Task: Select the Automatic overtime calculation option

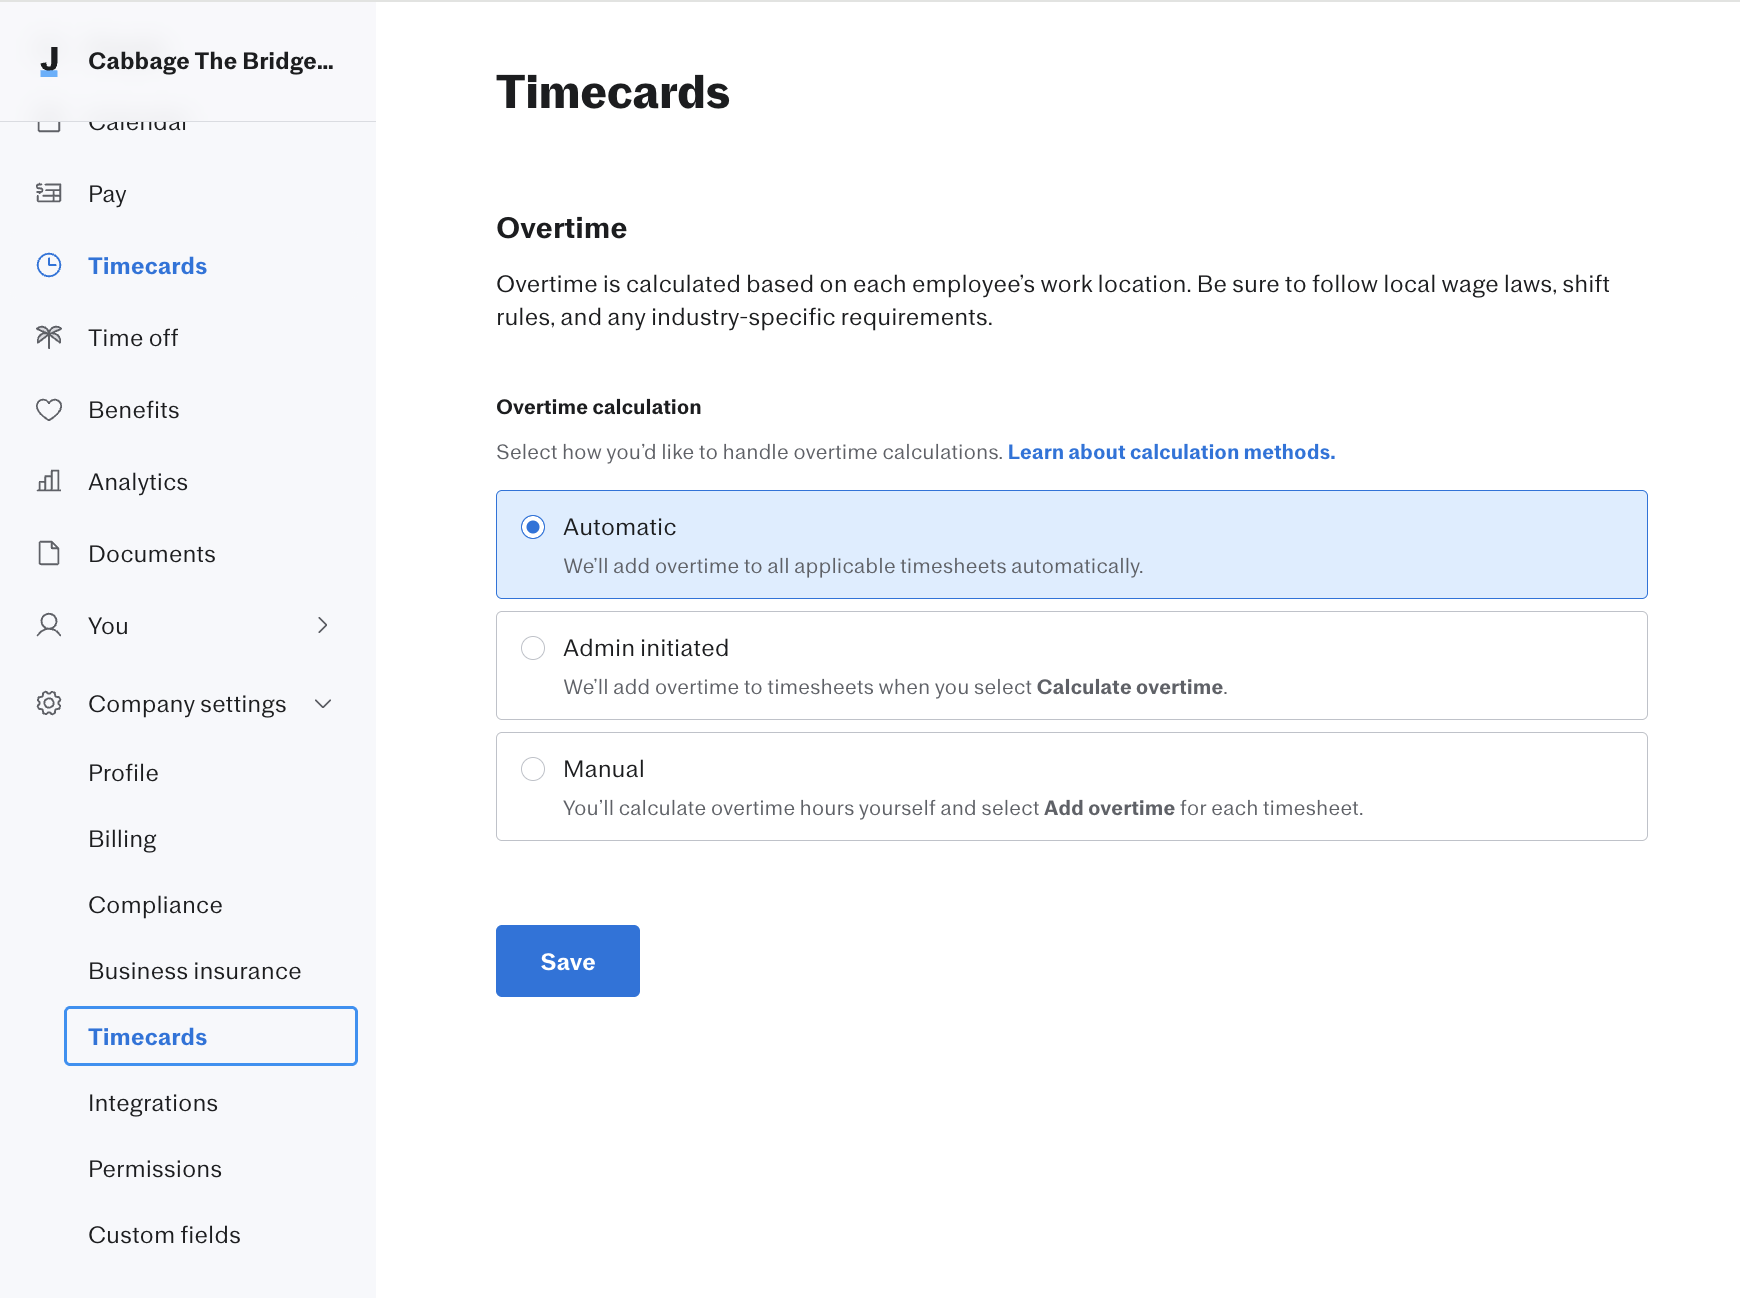Action: coord(534,526)
